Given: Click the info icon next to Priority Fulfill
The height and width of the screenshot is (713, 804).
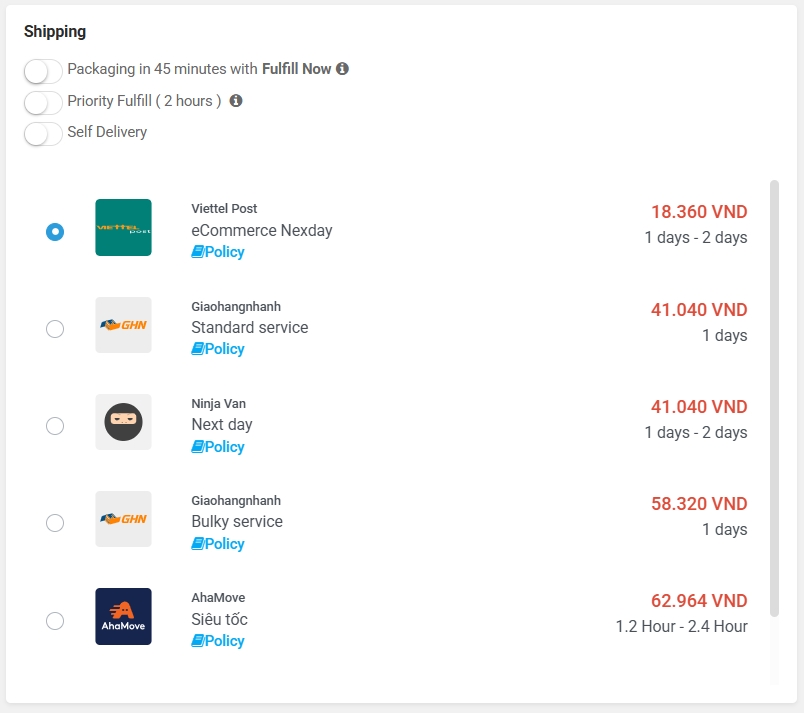Looking at the screenshot, I should pyautogui.click(x=236, y=101).
